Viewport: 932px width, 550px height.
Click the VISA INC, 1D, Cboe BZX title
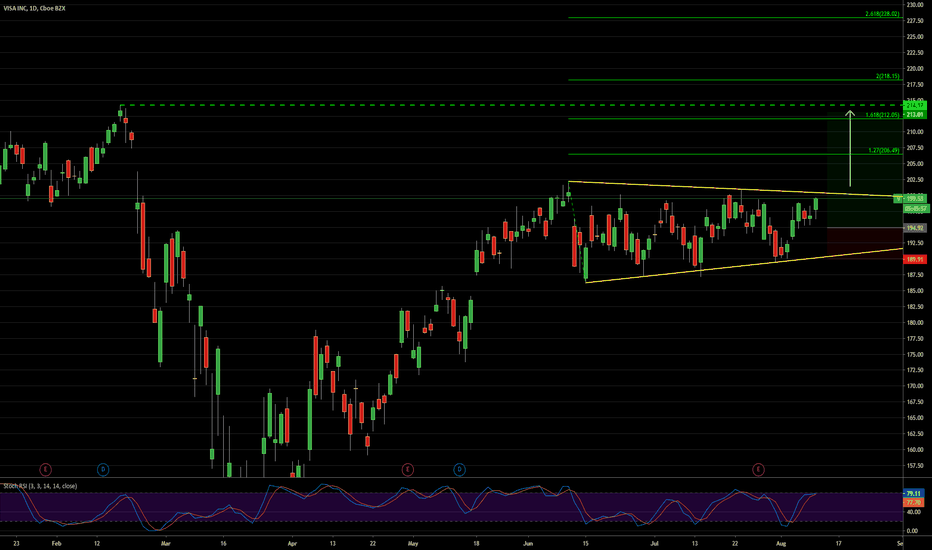tap(34, 8)
